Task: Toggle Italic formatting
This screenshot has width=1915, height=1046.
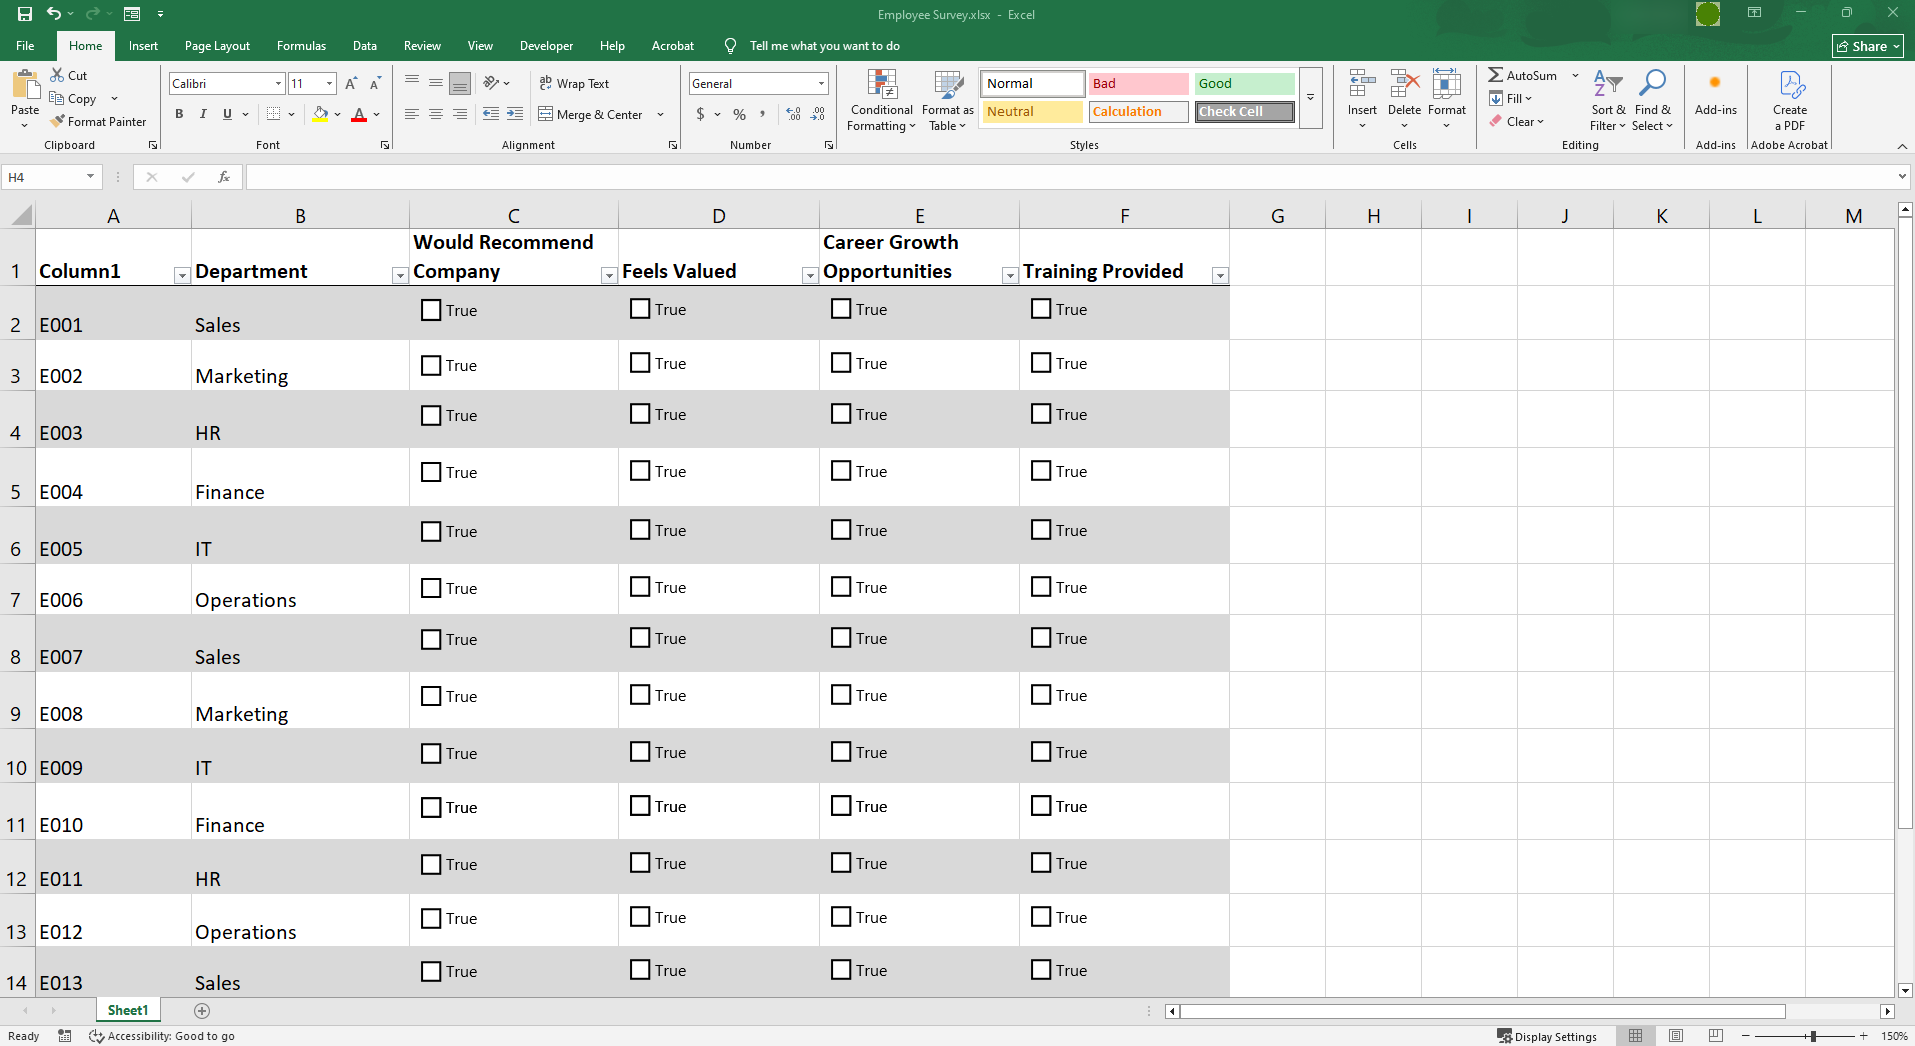Action: click(x=203, y=114)
